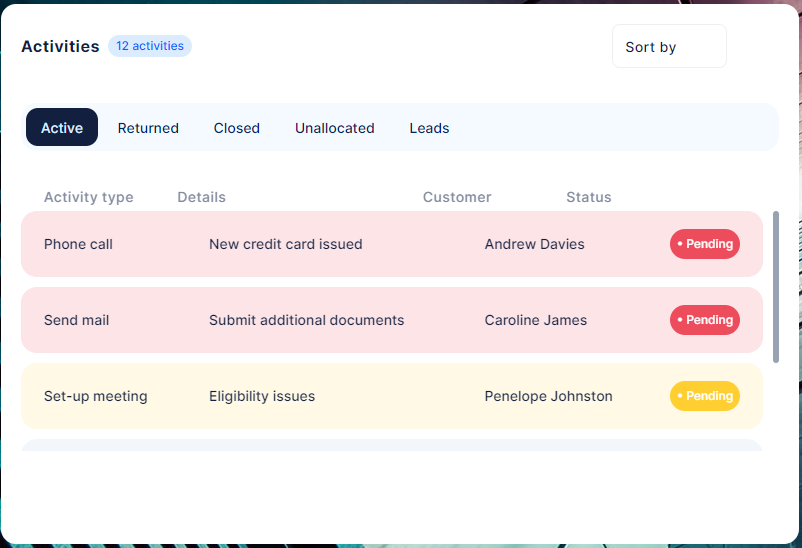Click yellow Pending badge for Penelope Johnston
This screenshot has width=802, height=548.
click(705, 396)
